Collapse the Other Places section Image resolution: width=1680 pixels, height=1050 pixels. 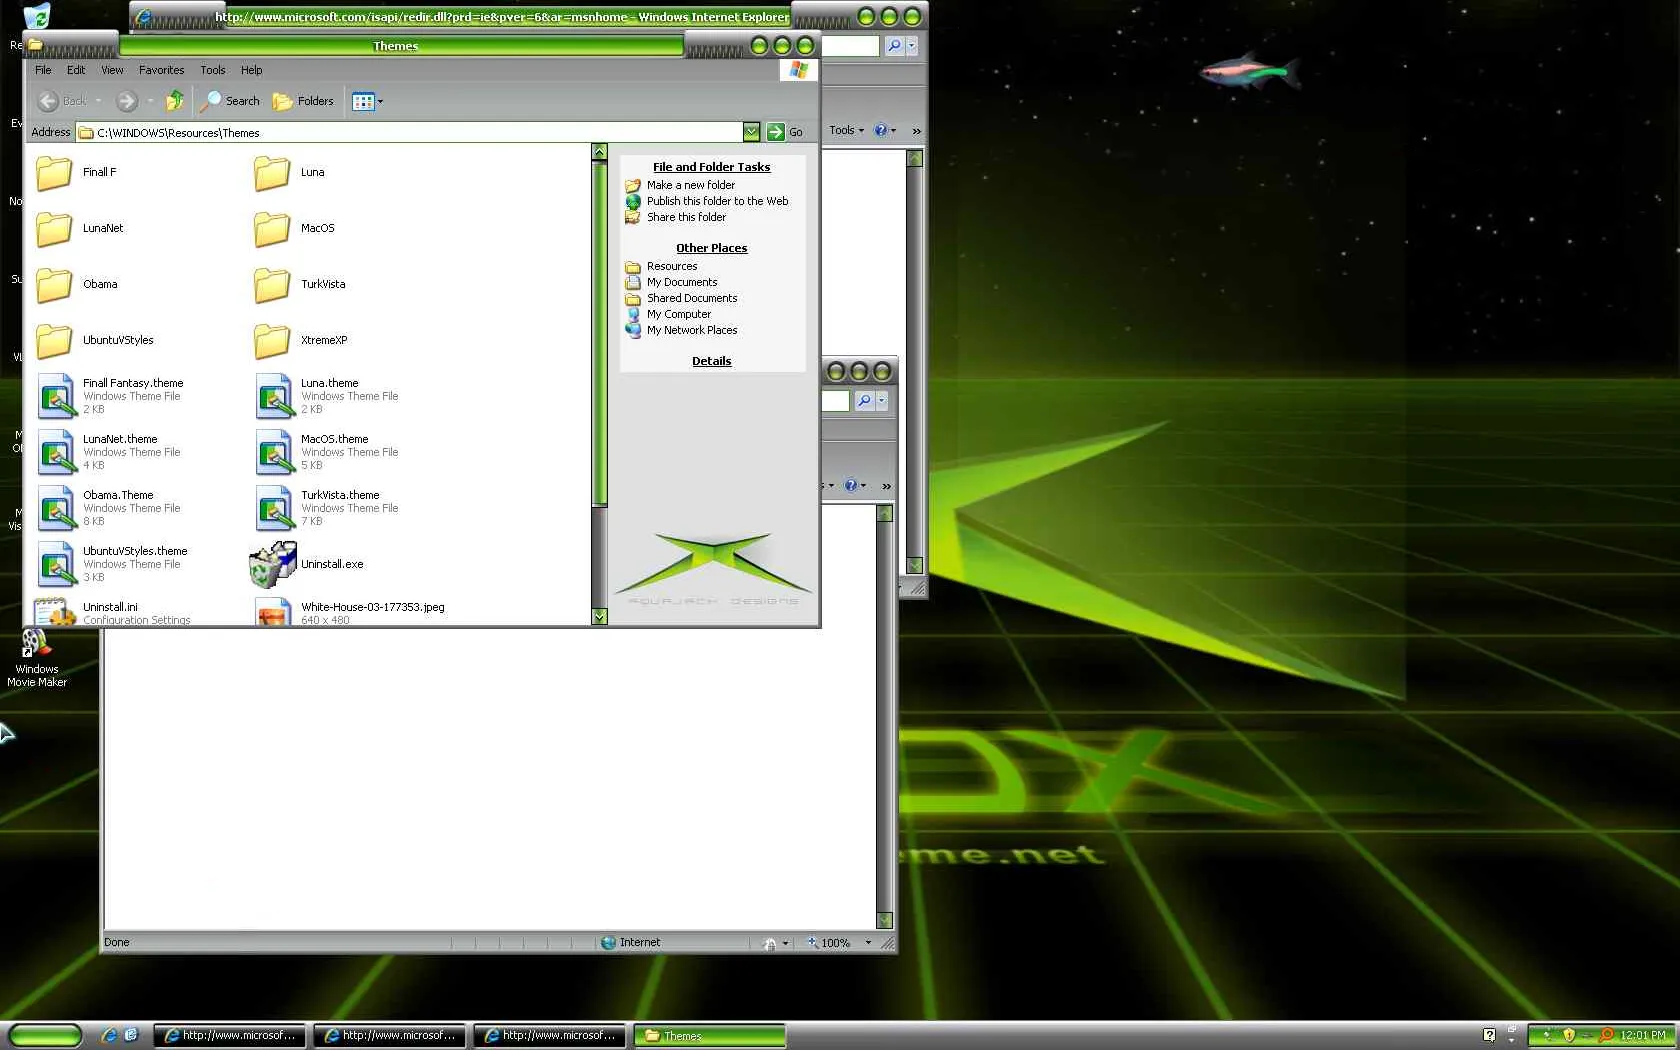tap(712, 248)
